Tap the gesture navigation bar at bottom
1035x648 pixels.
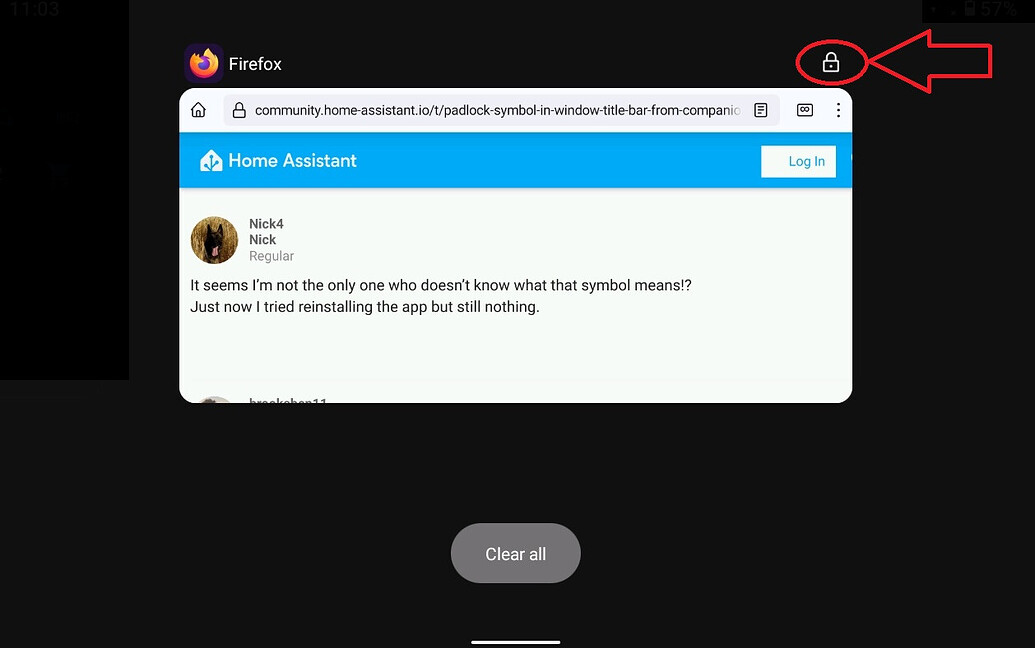tap(515, 640)
